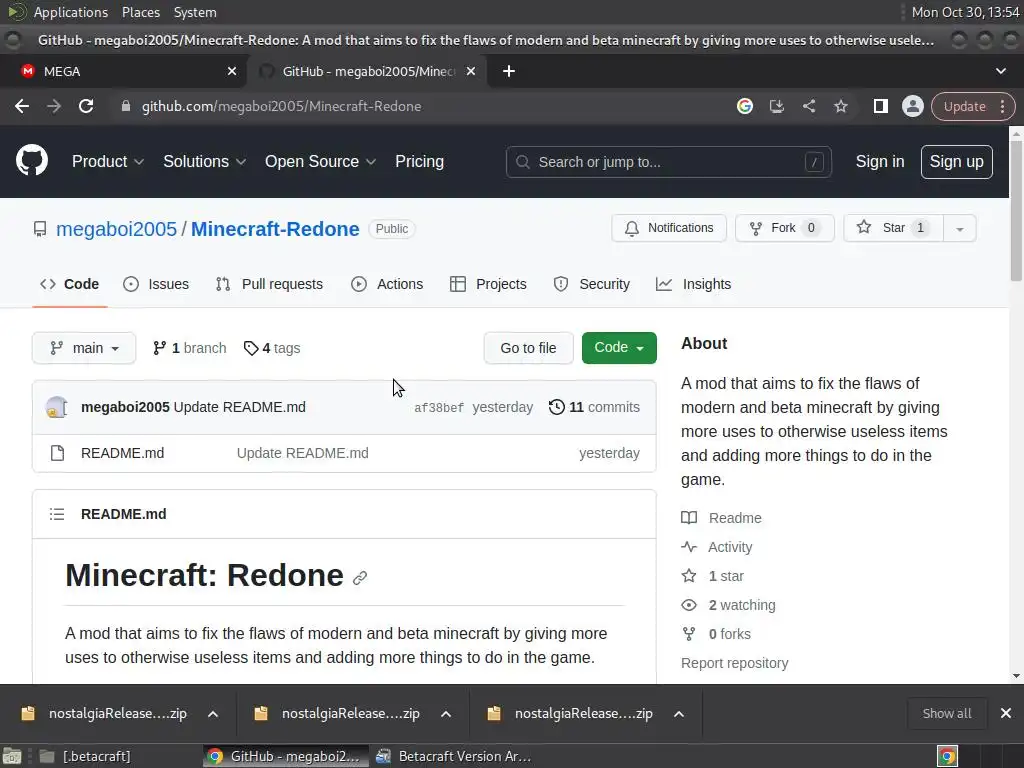1024x768 pixels.
Task: Open the Actions tab
Action: pos(387,284)
